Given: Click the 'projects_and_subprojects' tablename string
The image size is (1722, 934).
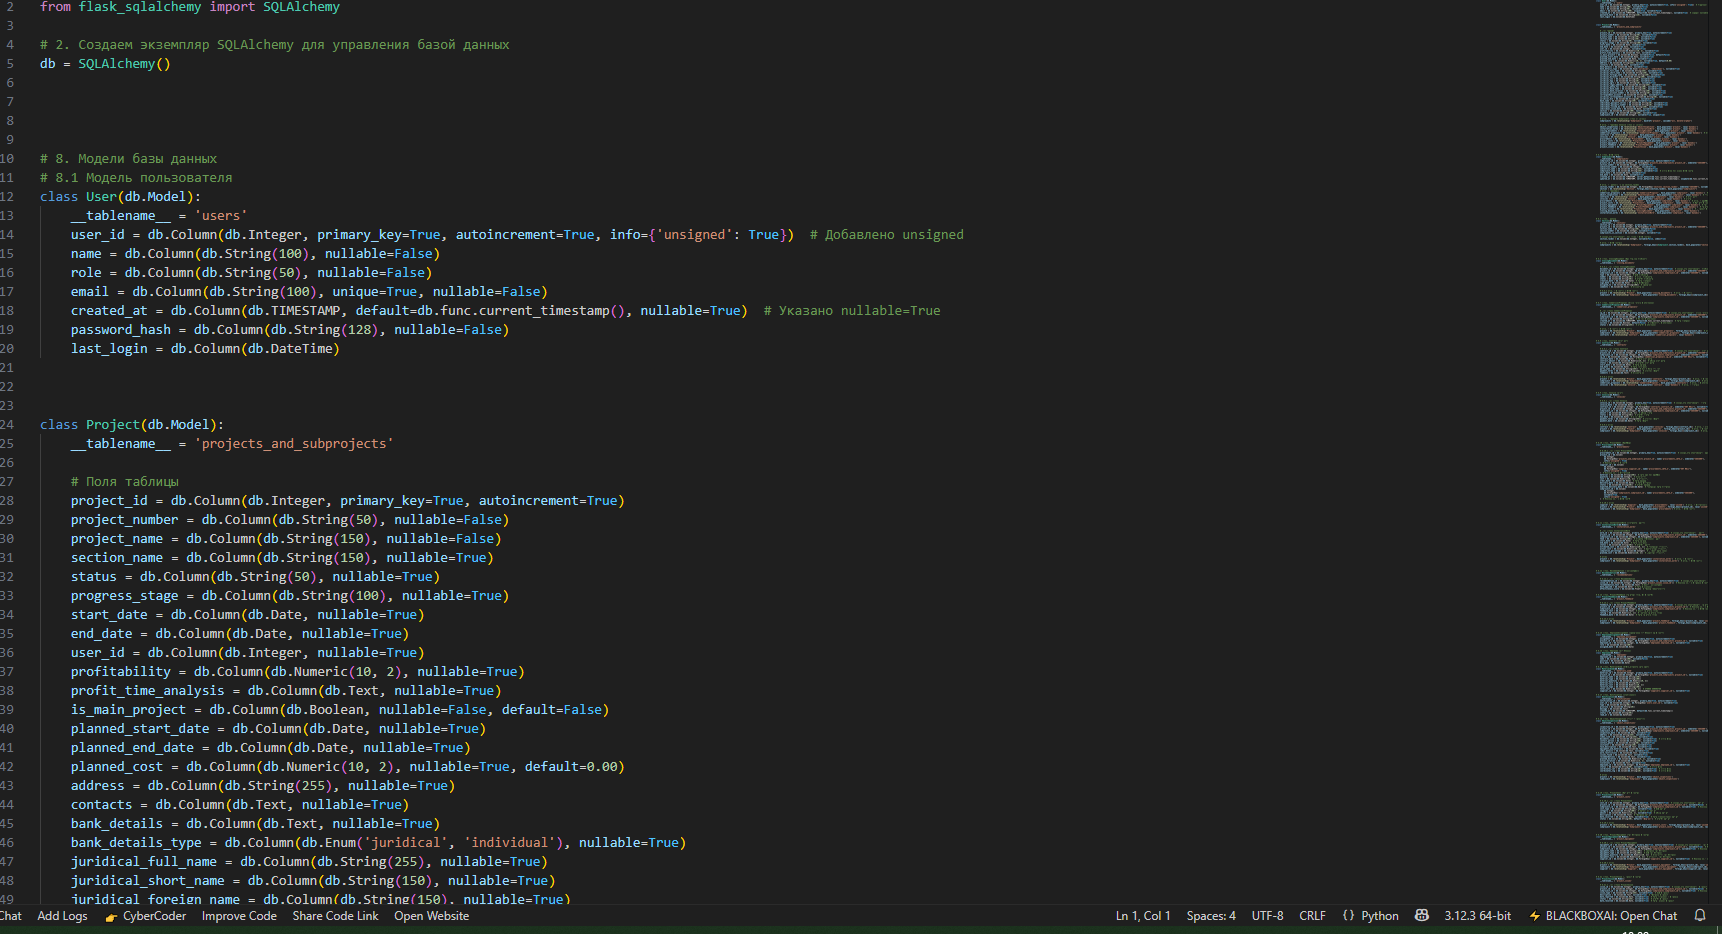Looking at the screenshot, I should pos(294,444).
